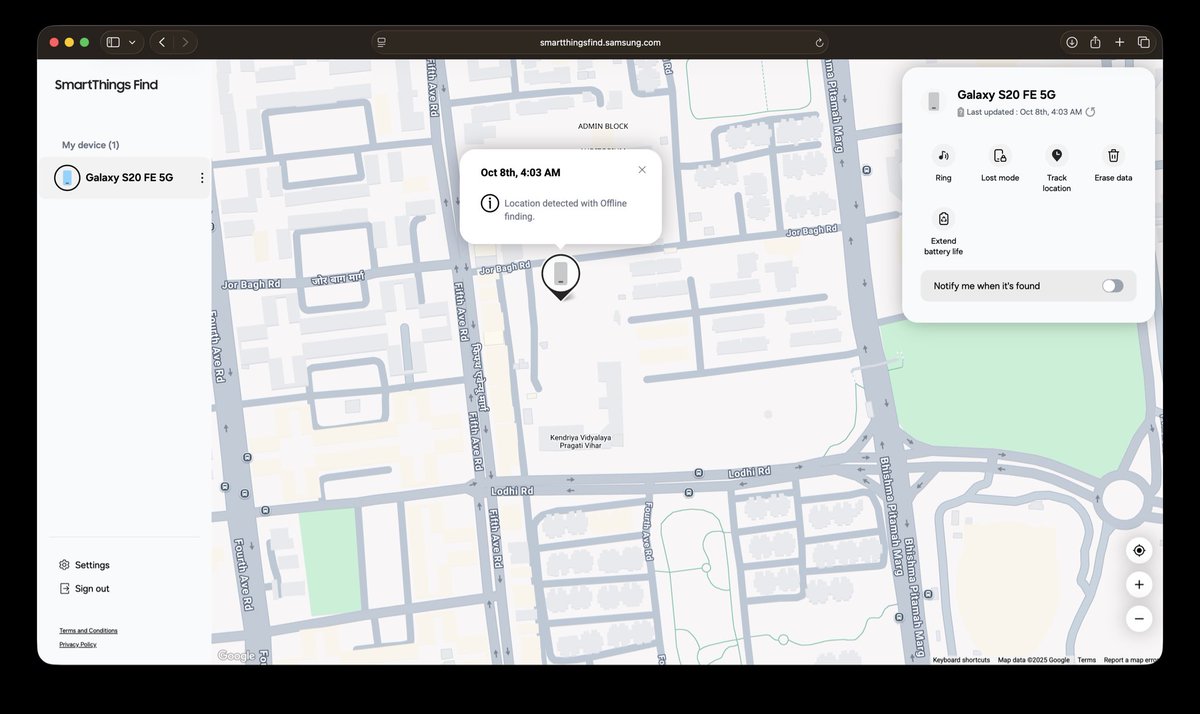Screen dimensions: 1200x714
Task: Zoom in on the map
Action: [x=1139, y=585]
